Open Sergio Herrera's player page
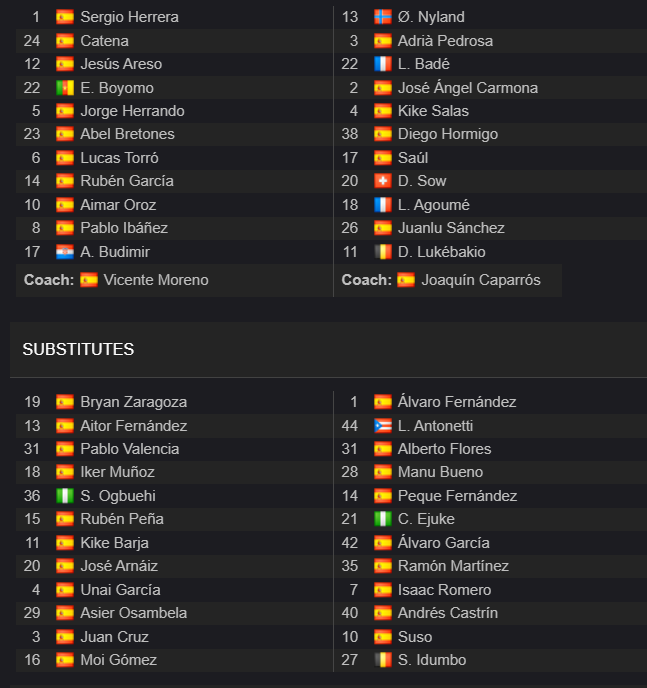The height and width of the screenshot is (688, 647). [x=129, y=17]
